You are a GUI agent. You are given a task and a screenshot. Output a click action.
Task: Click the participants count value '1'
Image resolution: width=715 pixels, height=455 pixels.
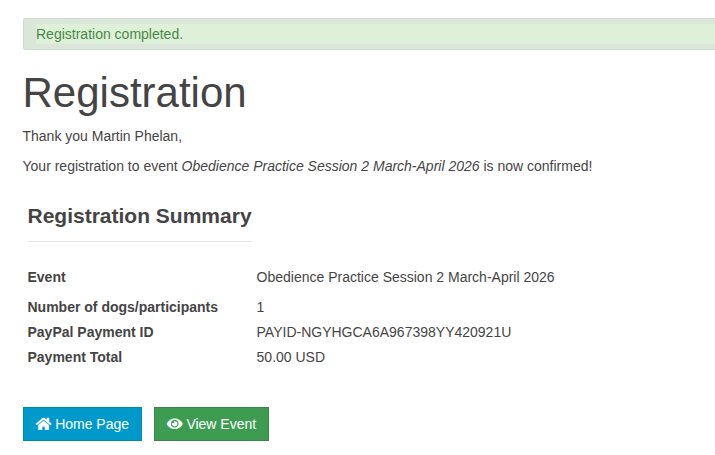[260, 307]
